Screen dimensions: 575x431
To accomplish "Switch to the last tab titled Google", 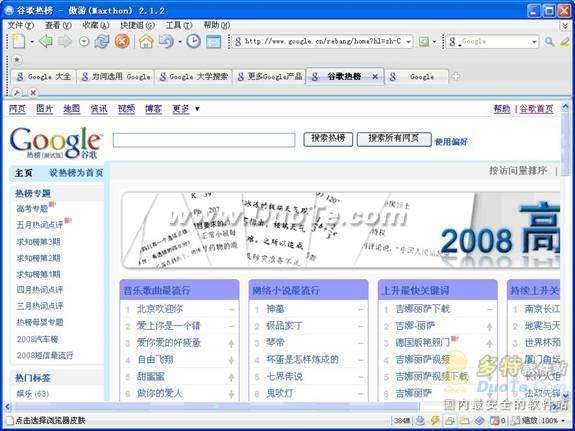I will (417, 77).
